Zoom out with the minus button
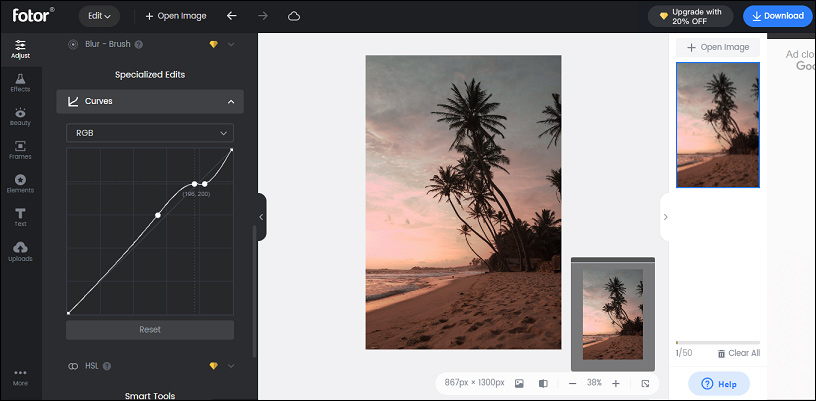Screen dimensions: 816x401 pos(572,383)
